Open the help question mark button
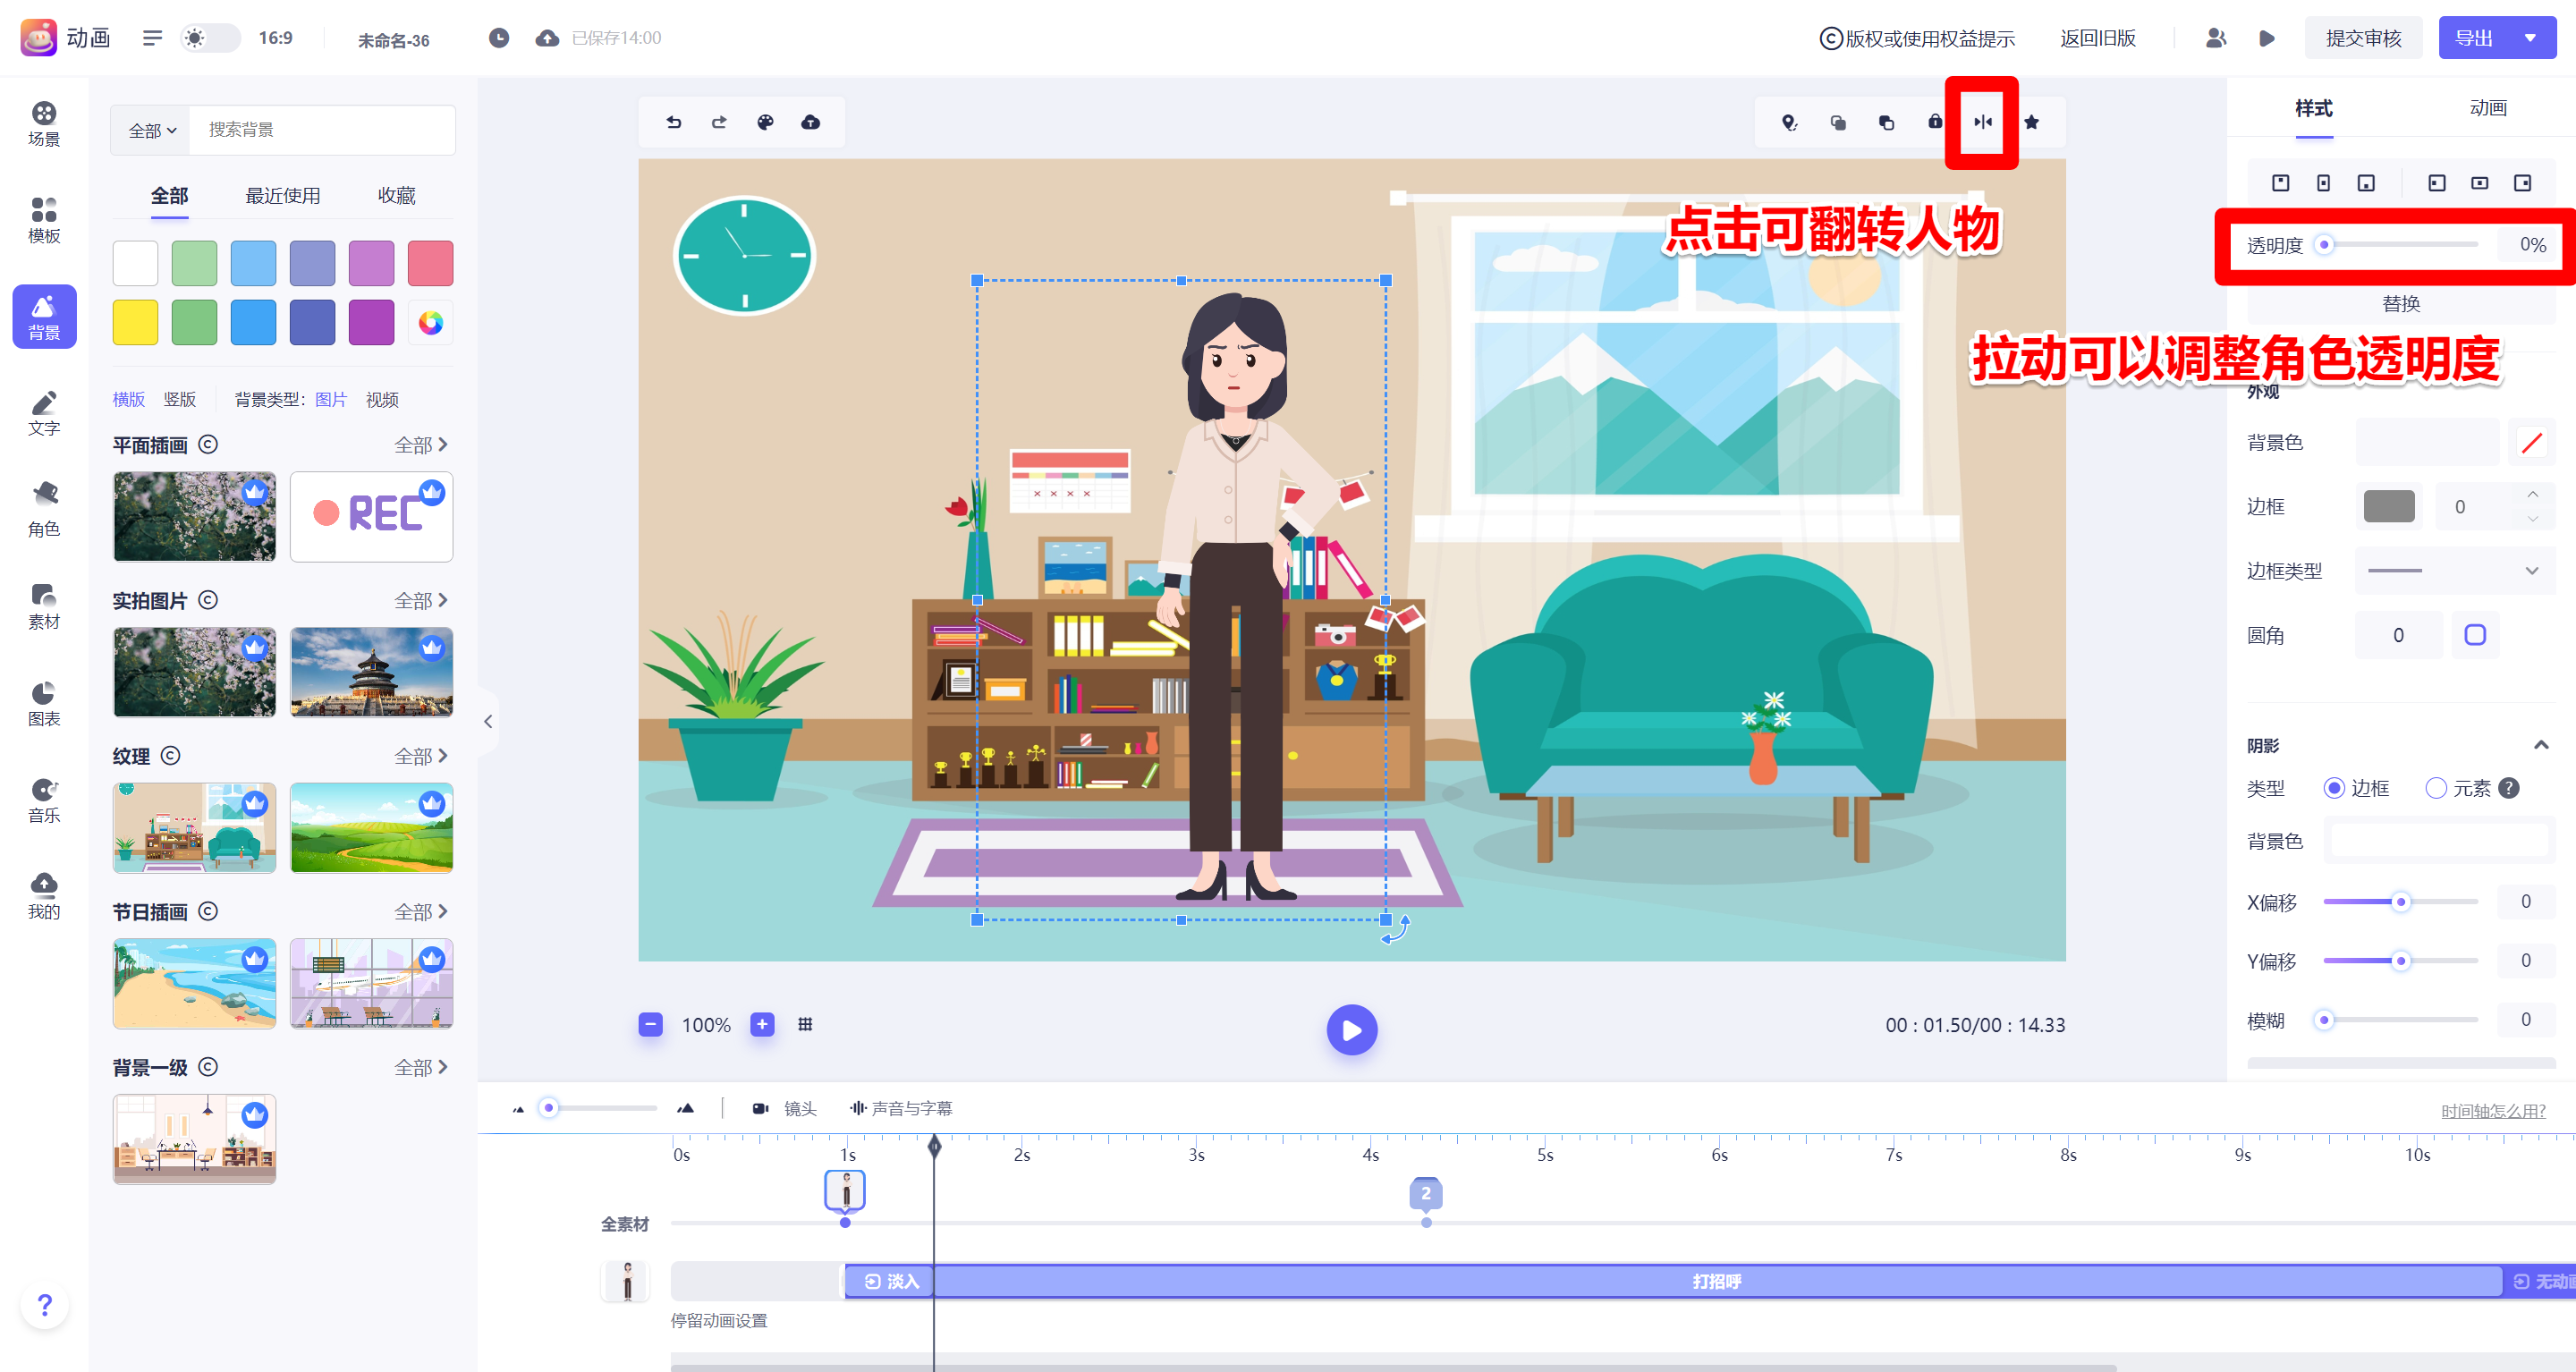This screenshot has width=2576, height=1372. pos(45,1305)
